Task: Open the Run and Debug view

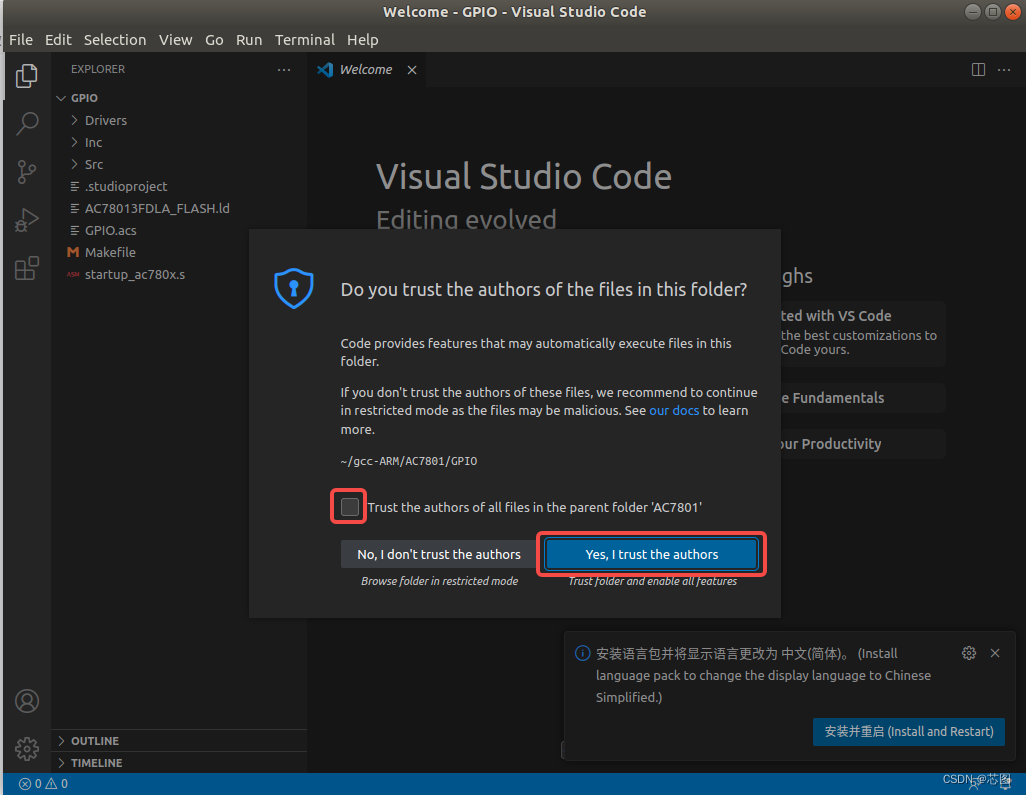Action: coord(26,219)
